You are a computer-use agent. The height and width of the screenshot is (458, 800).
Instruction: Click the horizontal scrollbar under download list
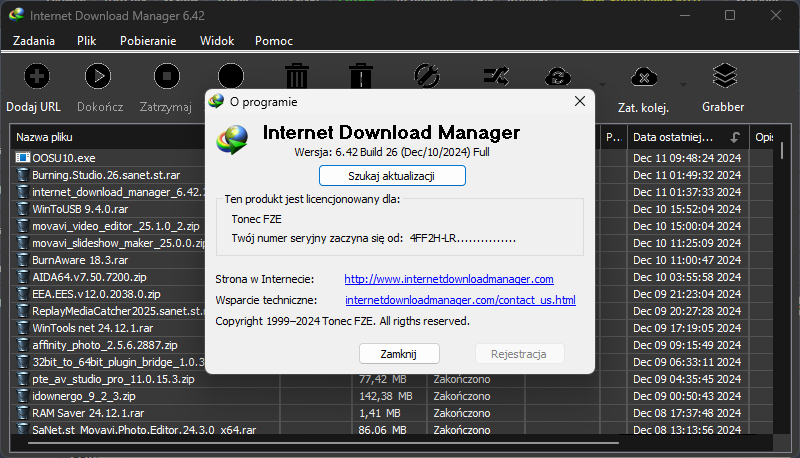click(x=323, y=443)
